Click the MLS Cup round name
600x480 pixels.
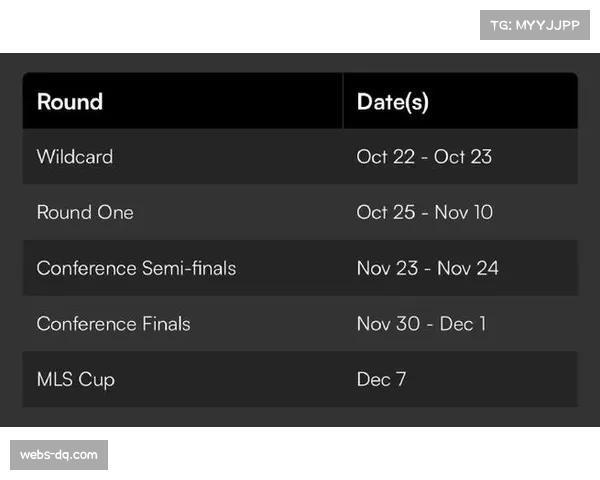(76, 380)
